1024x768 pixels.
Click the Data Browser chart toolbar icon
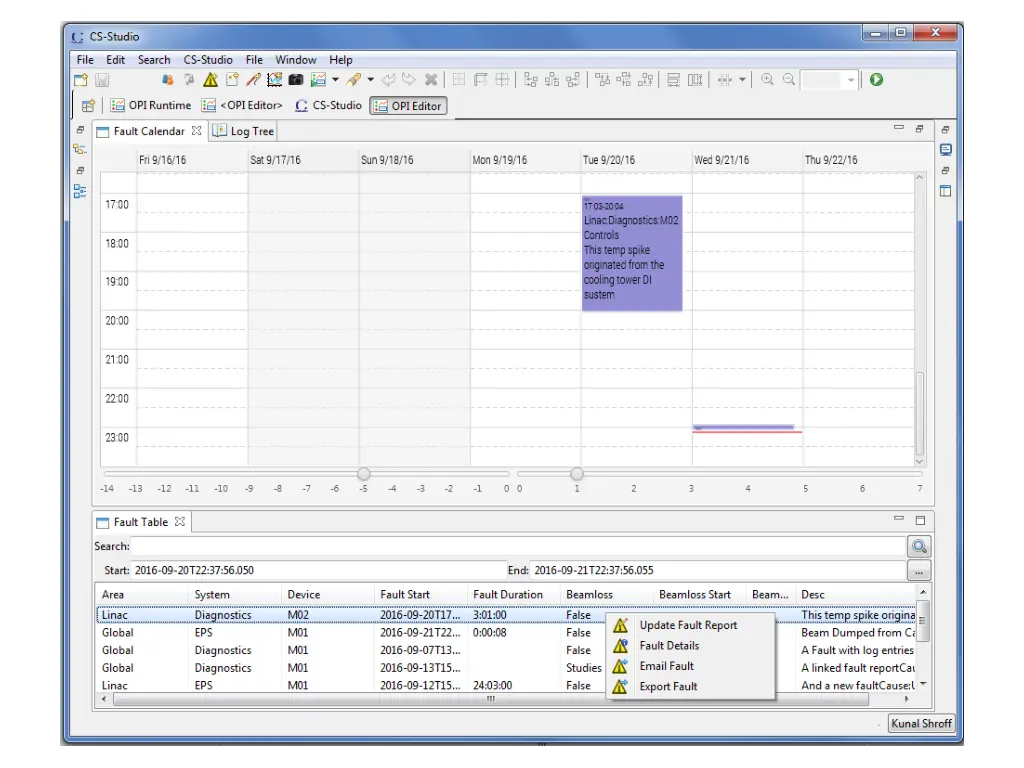(x=275, y=80)
